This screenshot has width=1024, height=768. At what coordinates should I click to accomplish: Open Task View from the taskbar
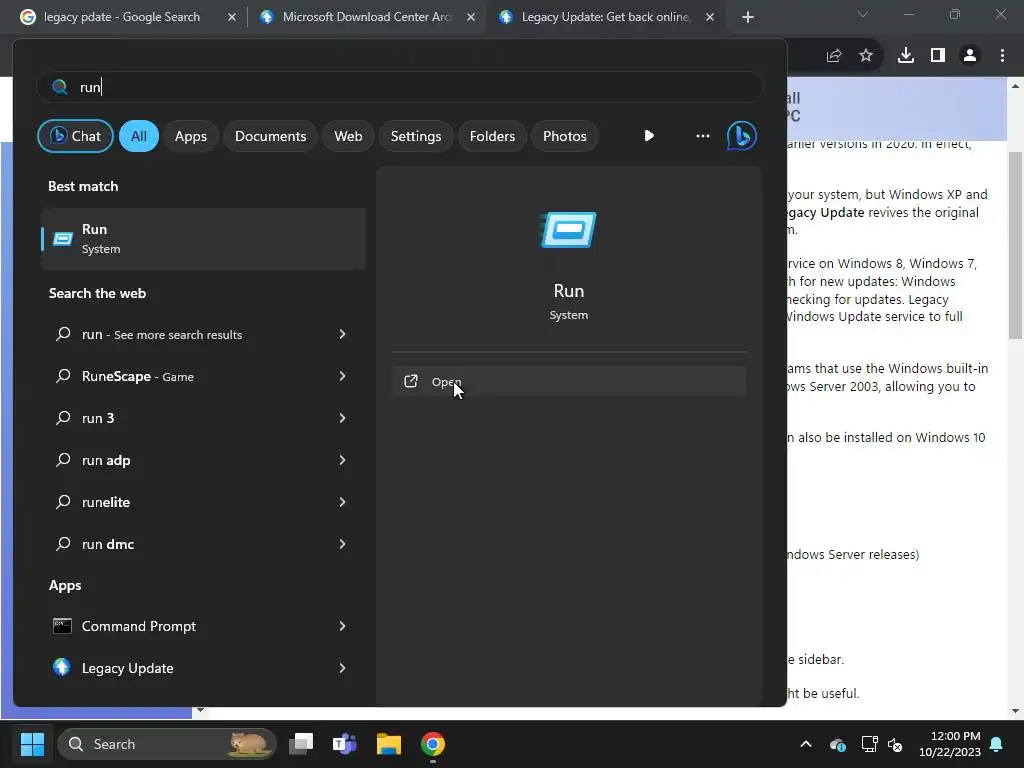[x=301, y=744]
